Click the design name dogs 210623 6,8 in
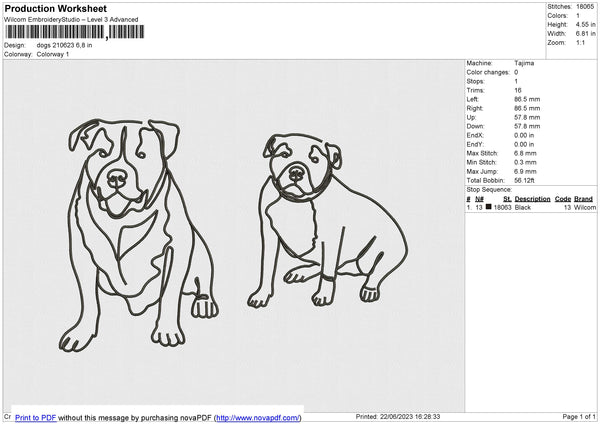600x424 pixels. pos(64,45)
